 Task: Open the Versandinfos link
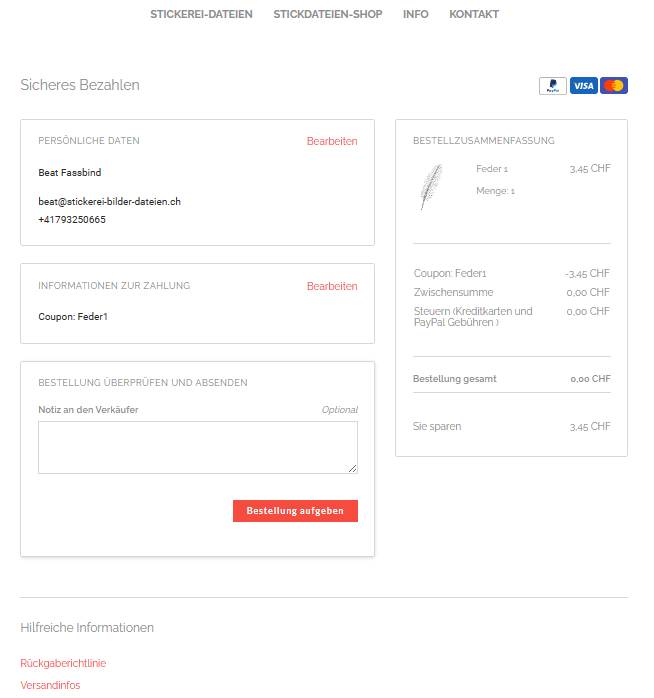coord(50,685)
